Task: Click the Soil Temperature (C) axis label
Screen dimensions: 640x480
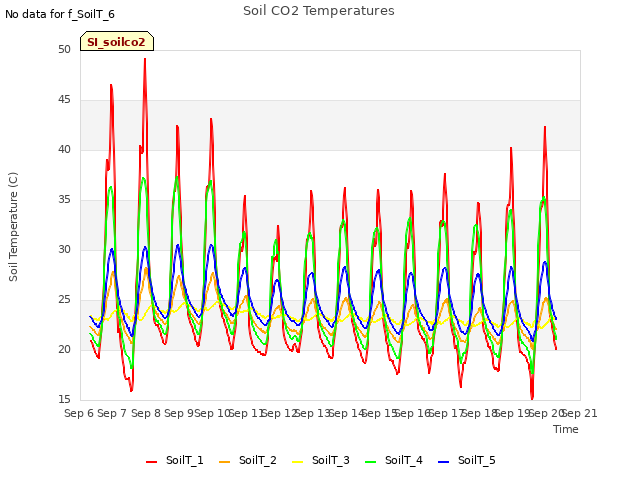Action: [13, 227]
